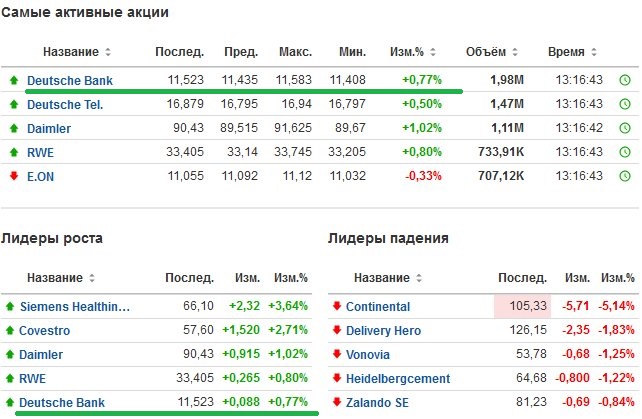Click red down arrow beside Zalando SE

(337, 402)
